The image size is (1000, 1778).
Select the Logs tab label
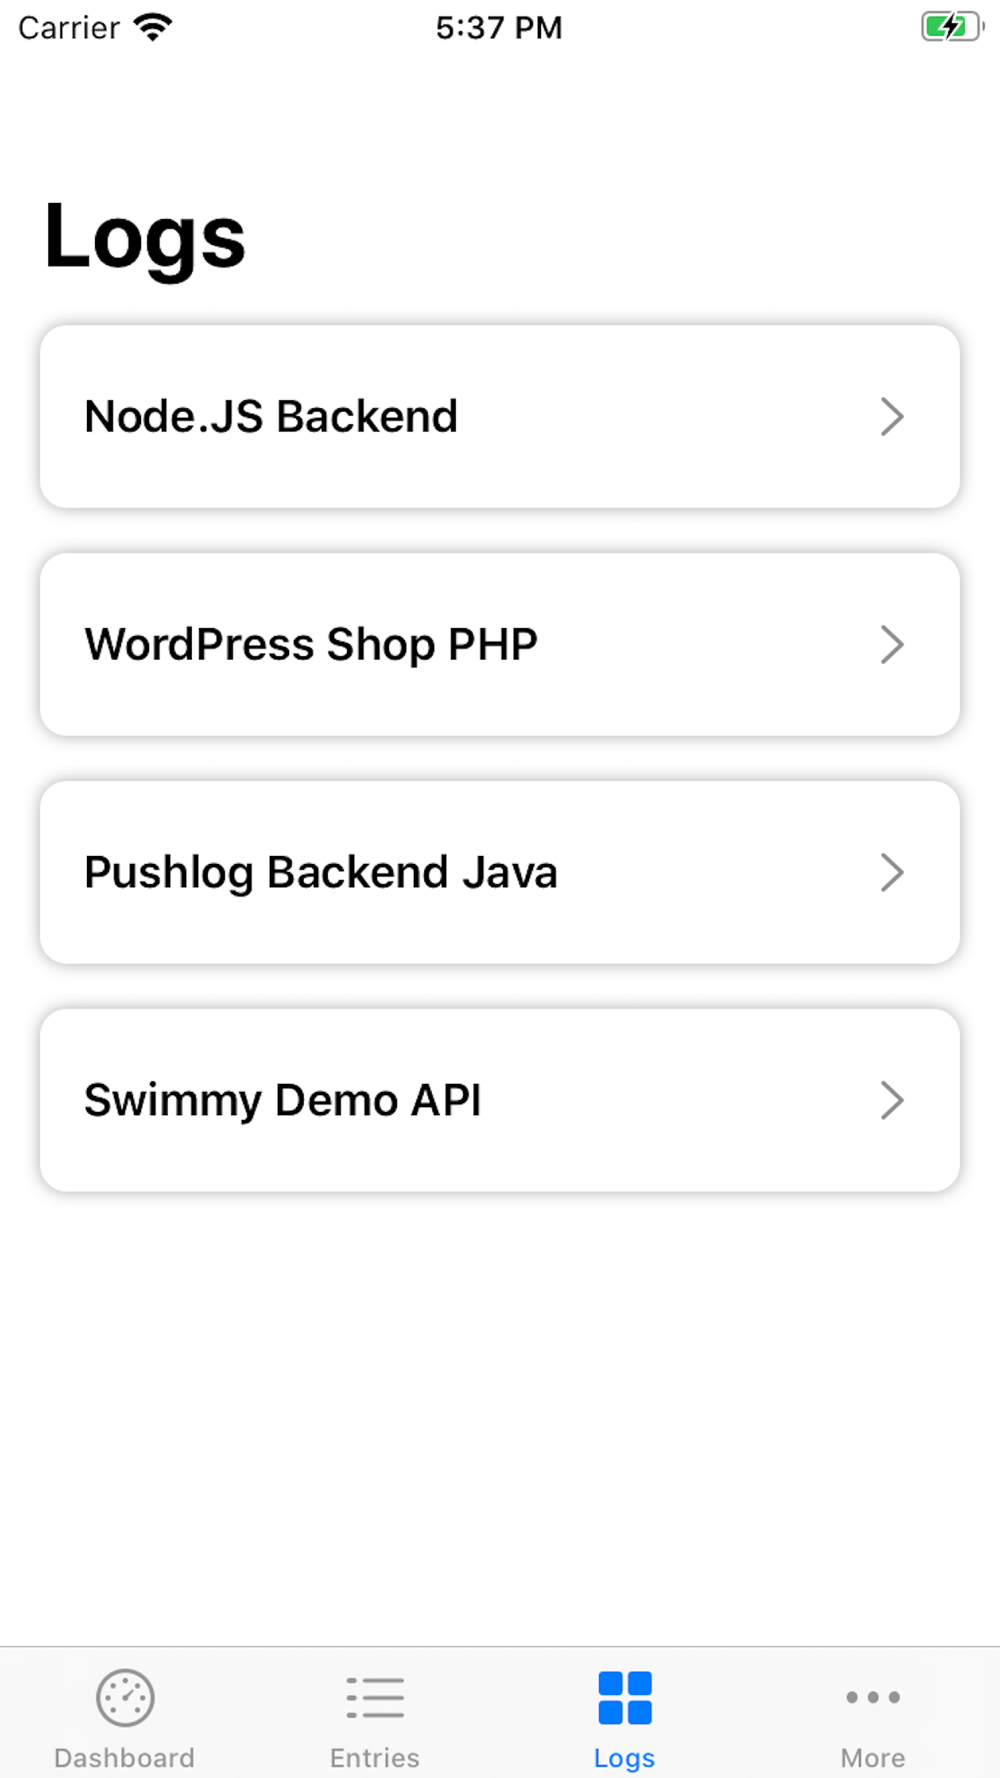(625, 1758)
